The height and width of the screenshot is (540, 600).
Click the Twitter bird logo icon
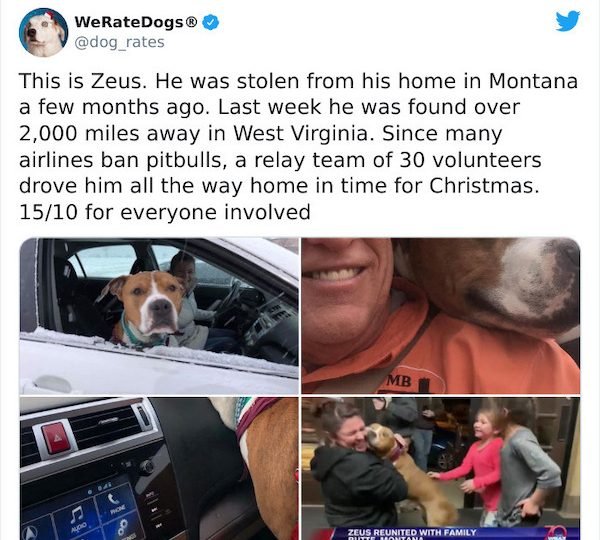tap(568, 21)
